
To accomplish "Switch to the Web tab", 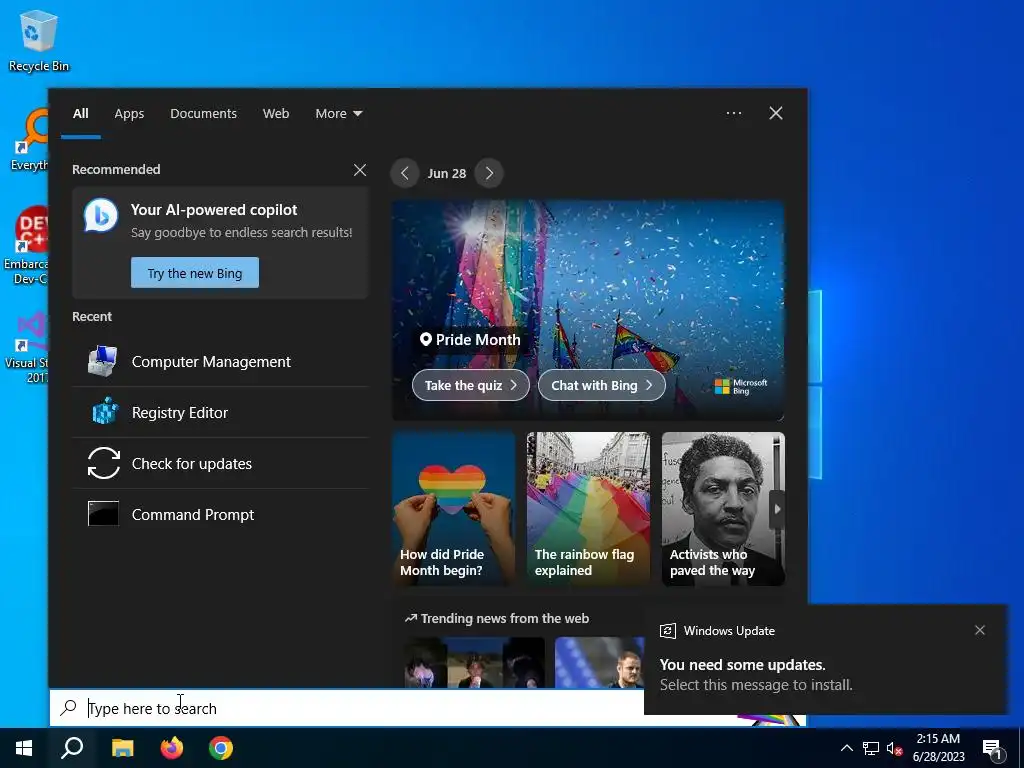I will [276, 114].
